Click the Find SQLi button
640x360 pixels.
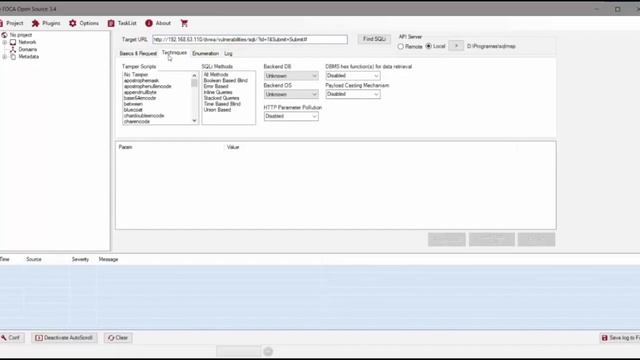tap(374, 39)
